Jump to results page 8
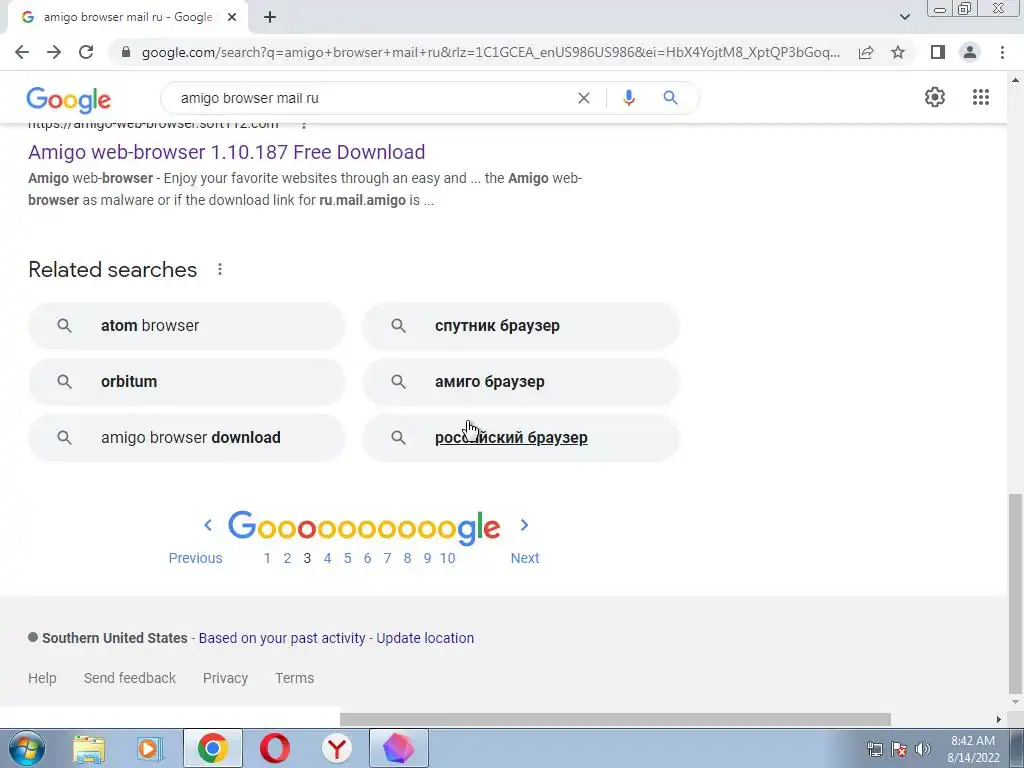1024x768 pixels. 407,558
